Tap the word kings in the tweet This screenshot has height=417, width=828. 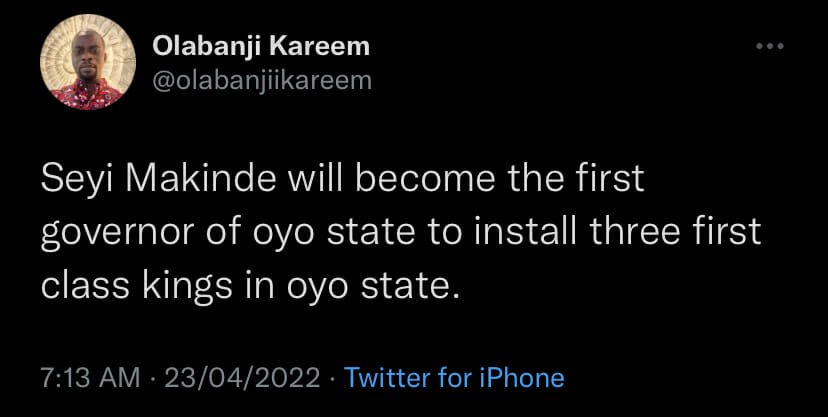pos(179,285)
